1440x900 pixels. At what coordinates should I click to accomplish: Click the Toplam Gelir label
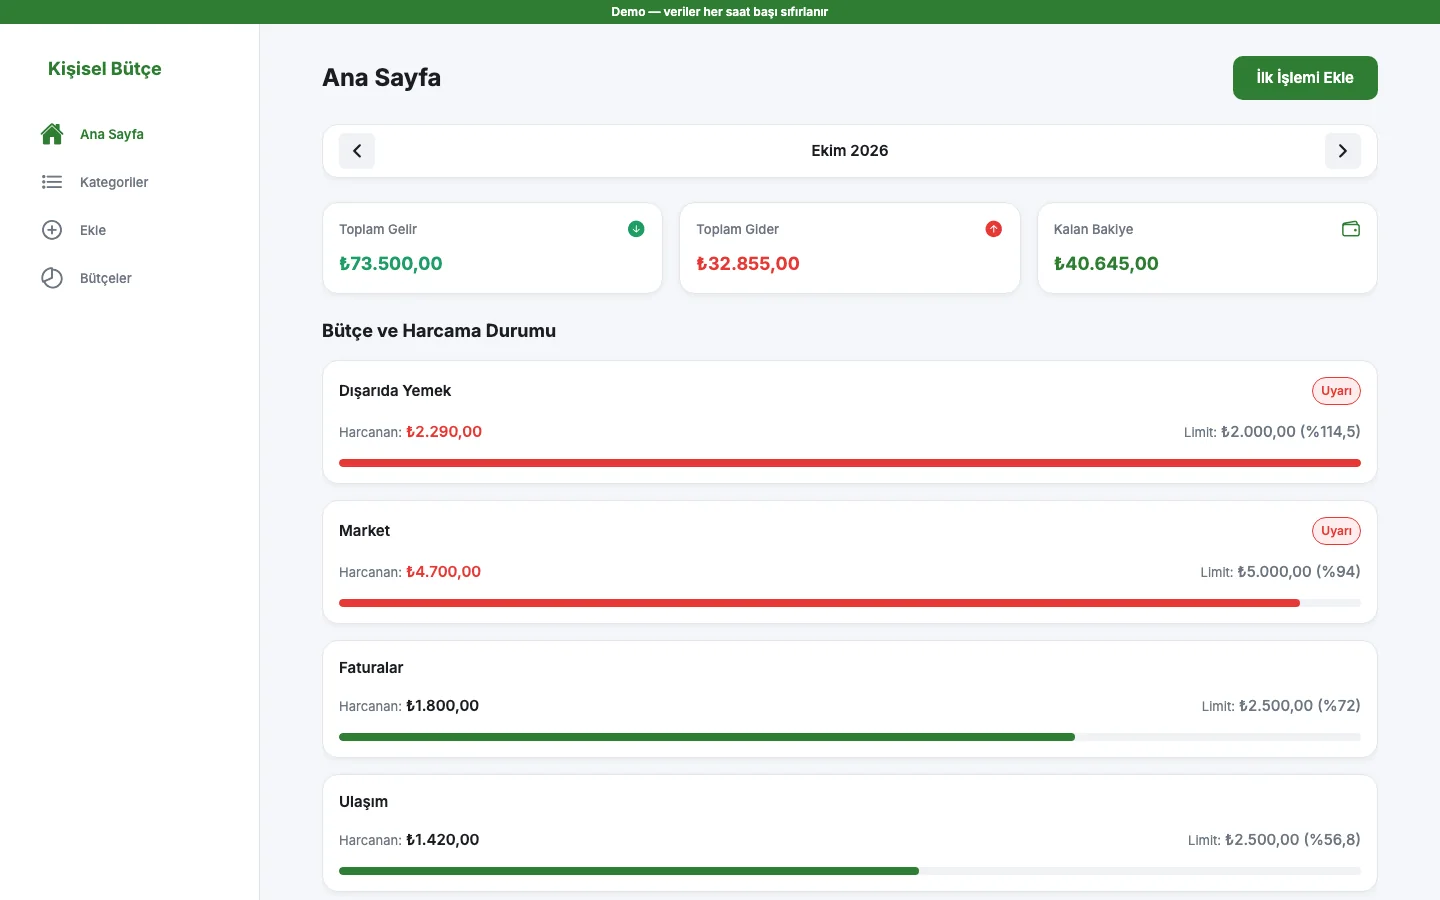(x=378, y=229)
